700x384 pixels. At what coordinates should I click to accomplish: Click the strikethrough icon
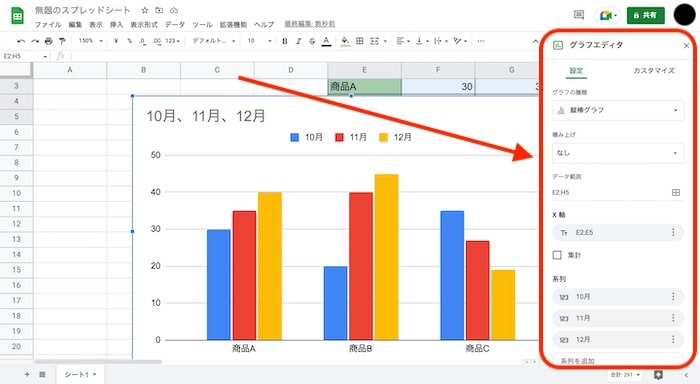pos(312,41)
